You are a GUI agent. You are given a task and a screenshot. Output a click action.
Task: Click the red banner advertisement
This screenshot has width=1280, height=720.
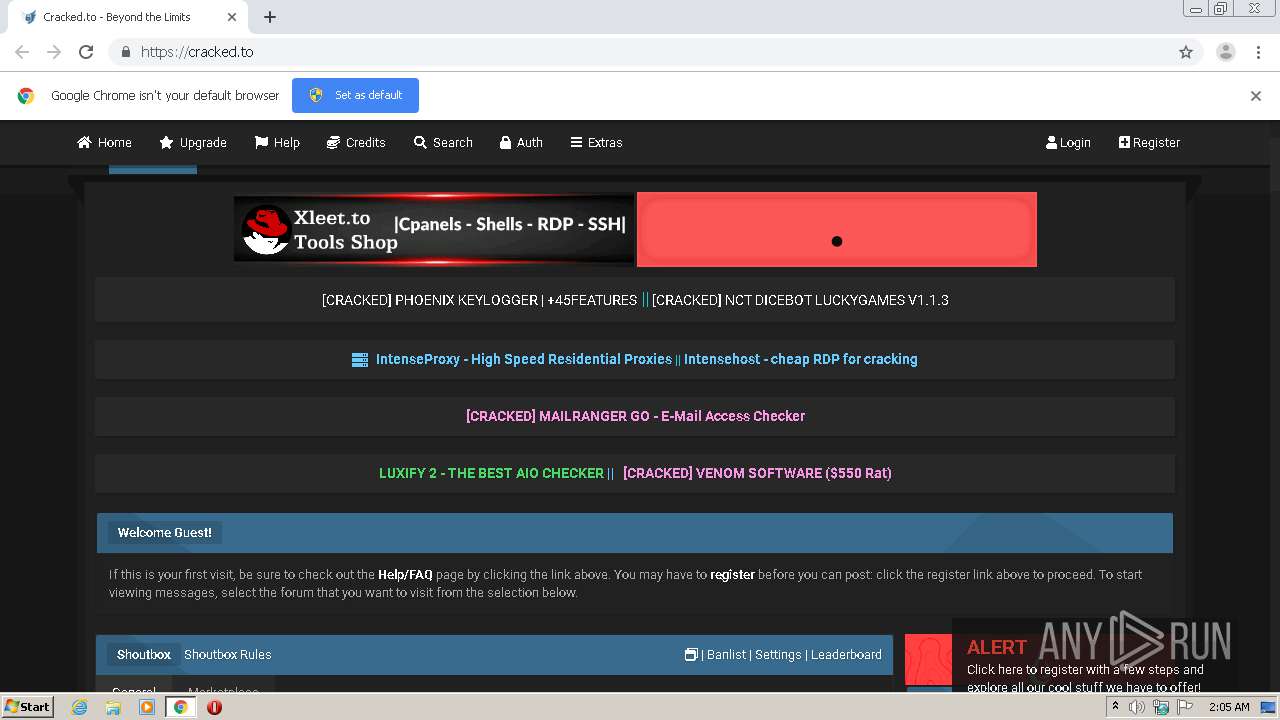837,229
